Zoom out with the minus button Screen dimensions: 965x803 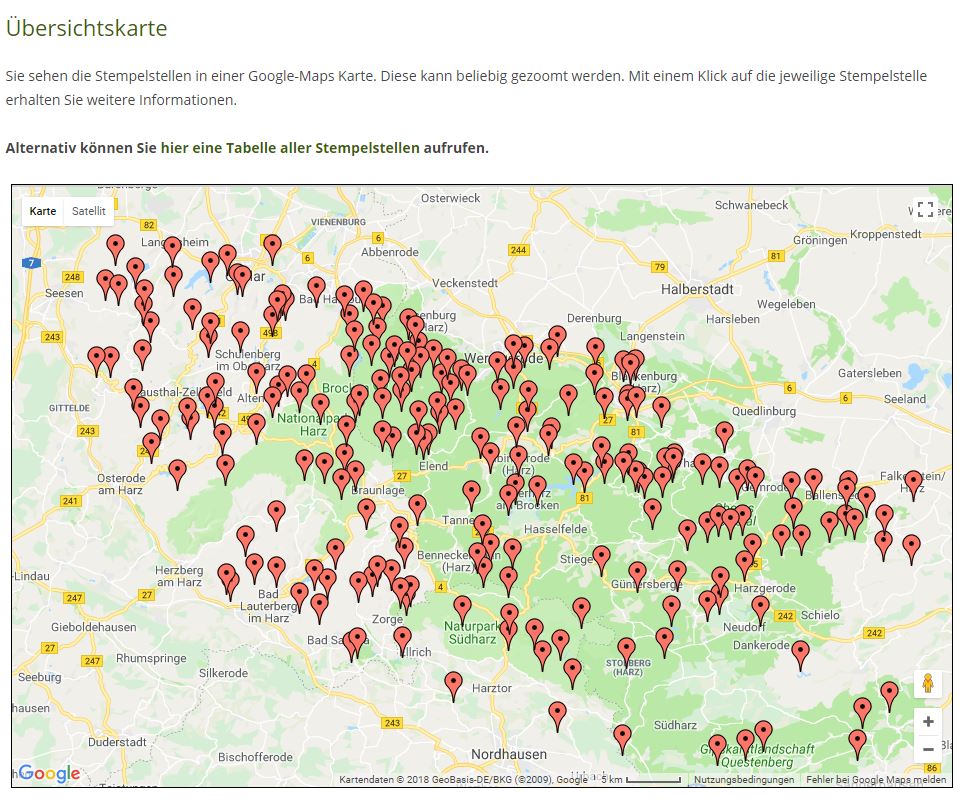click(x=928, y=749)
